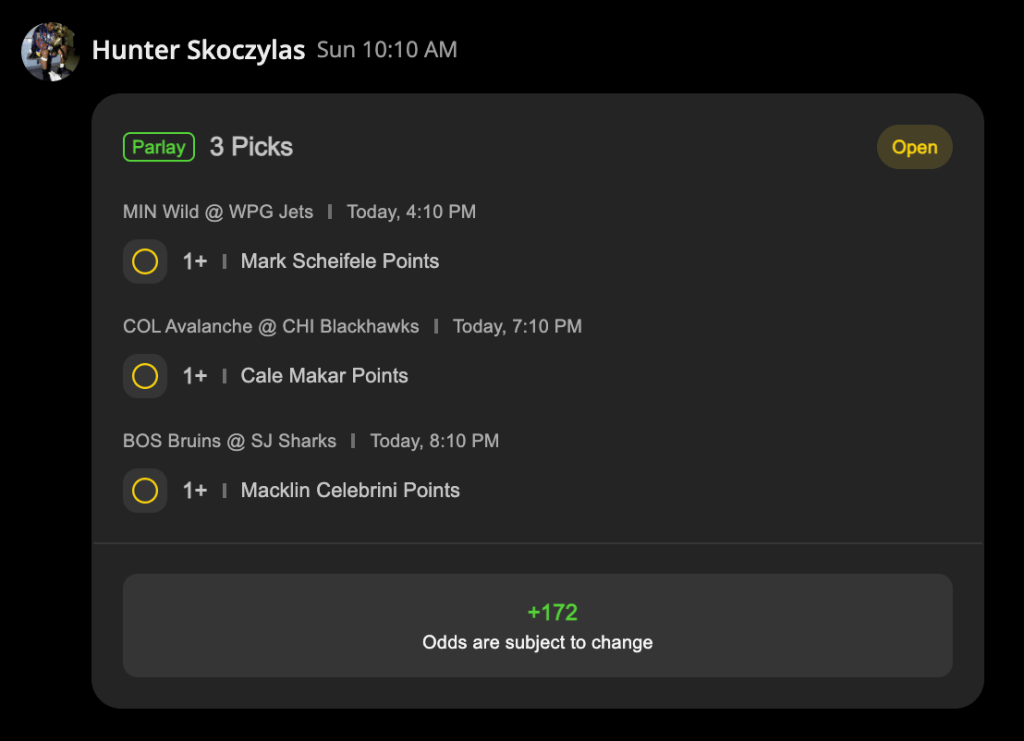The height and width of the screenshot is (741, 1024).
Task: Select the Cale Makar Points pick
Action: tap(324, 376)
